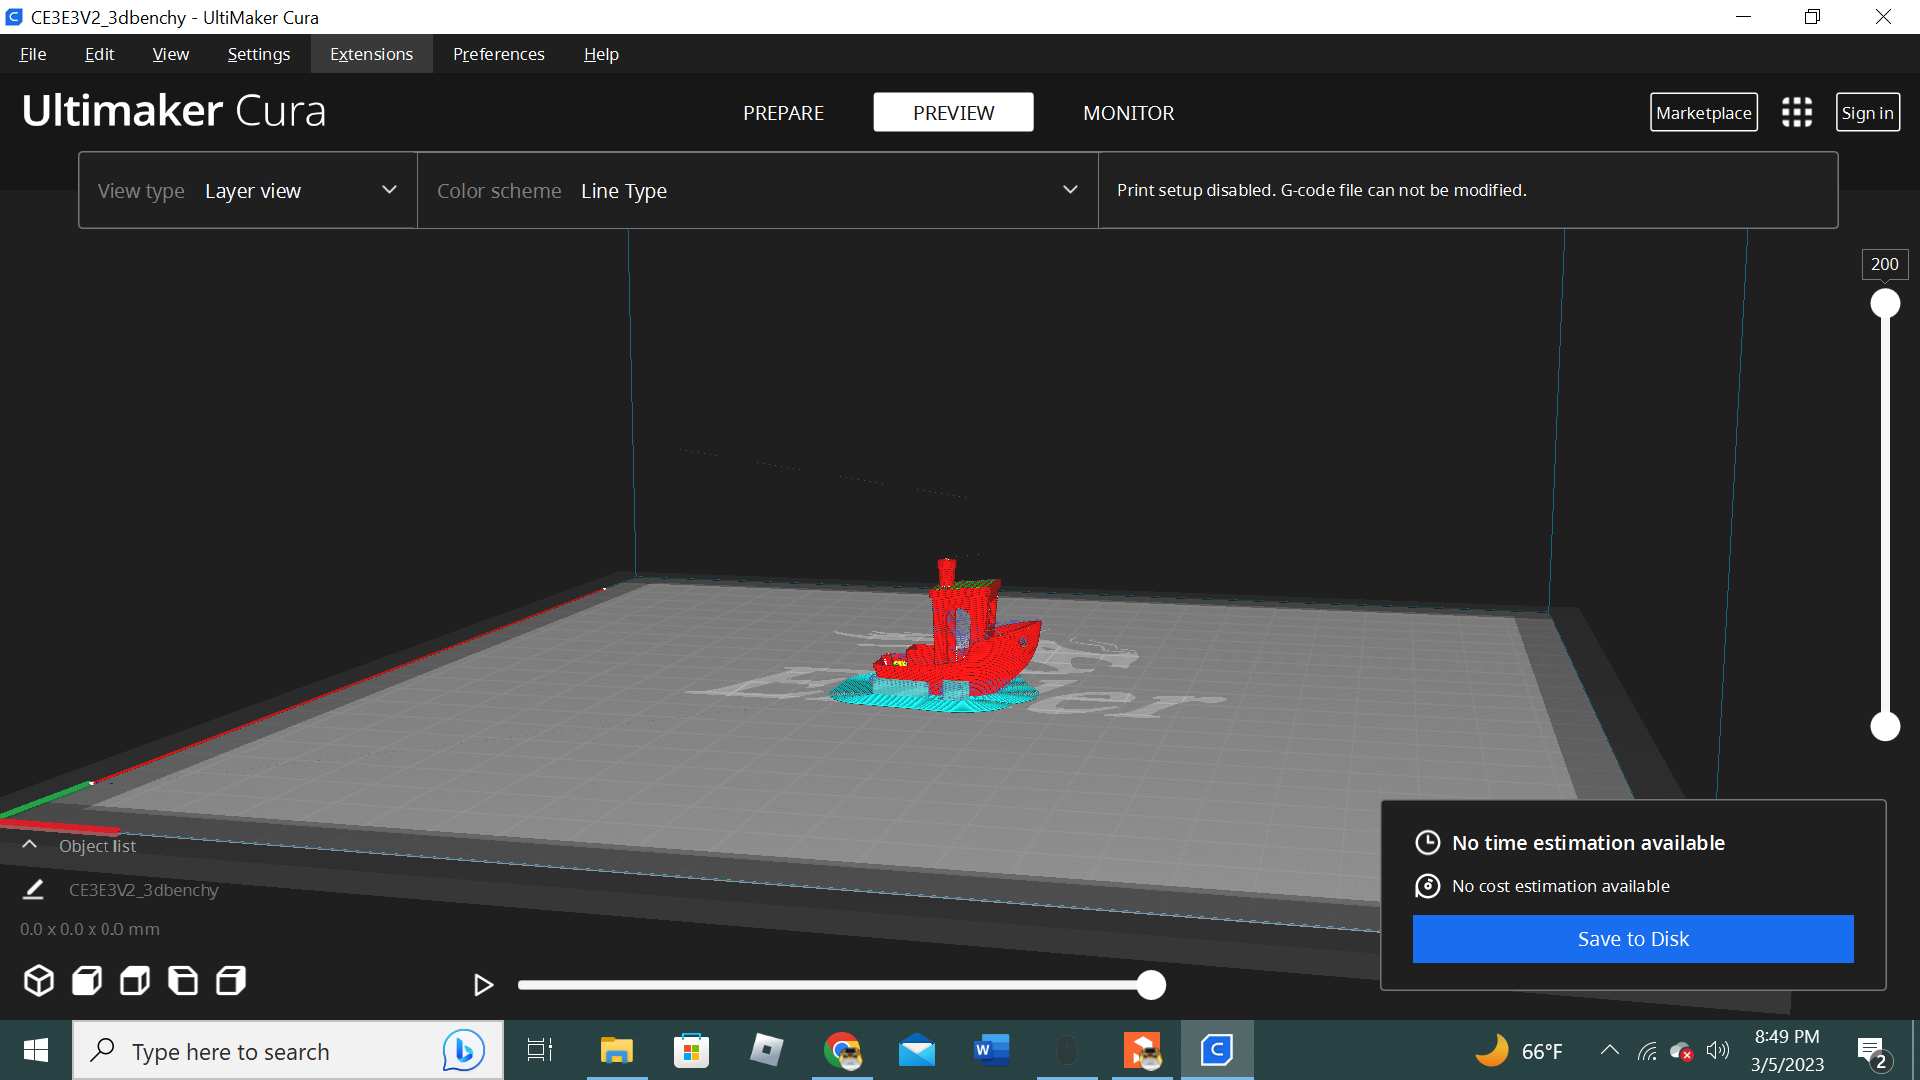Start layer simulation with play button
This screenshot has height=1080, width=1920.
[483, 985]
